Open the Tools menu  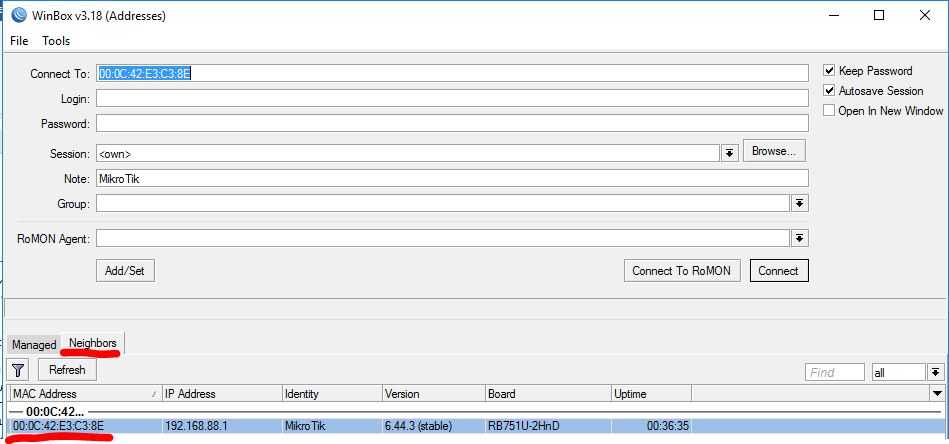(x=56, y=41)
